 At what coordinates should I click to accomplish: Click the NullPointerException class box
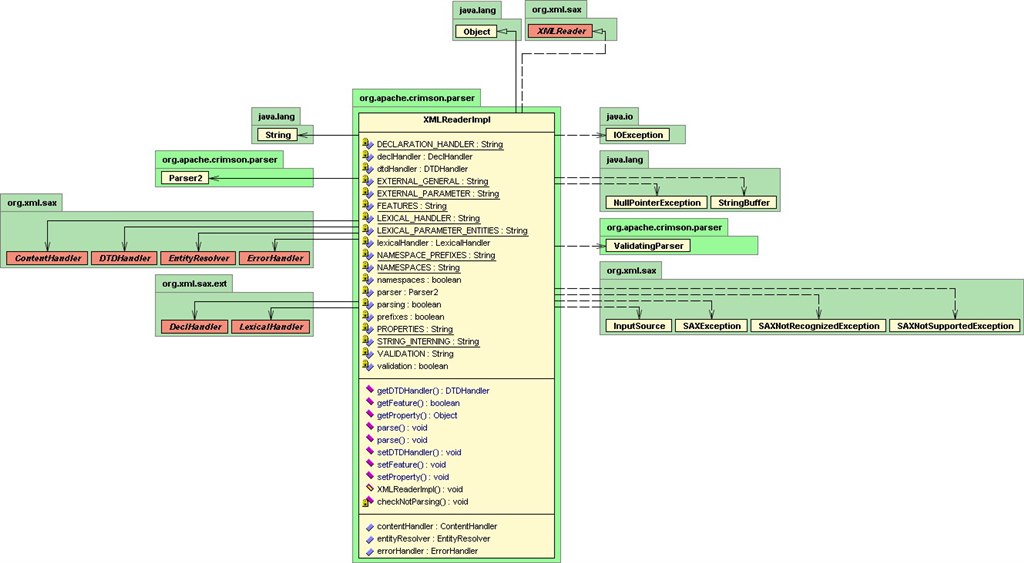(x=657, y=202)
